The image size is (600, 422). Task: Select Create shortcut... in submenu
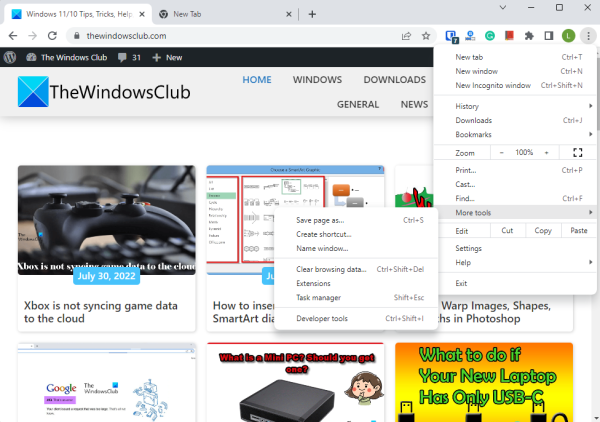coord(356,234)
